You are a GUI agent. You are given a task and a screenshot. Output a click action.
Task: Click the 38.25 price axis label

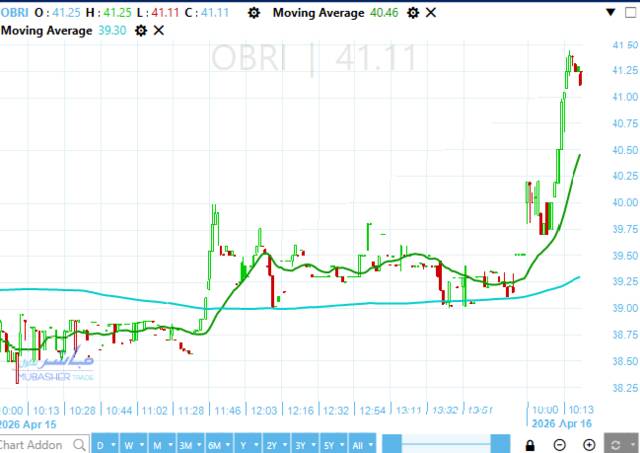pyautogui.click(x=625, y=388)
